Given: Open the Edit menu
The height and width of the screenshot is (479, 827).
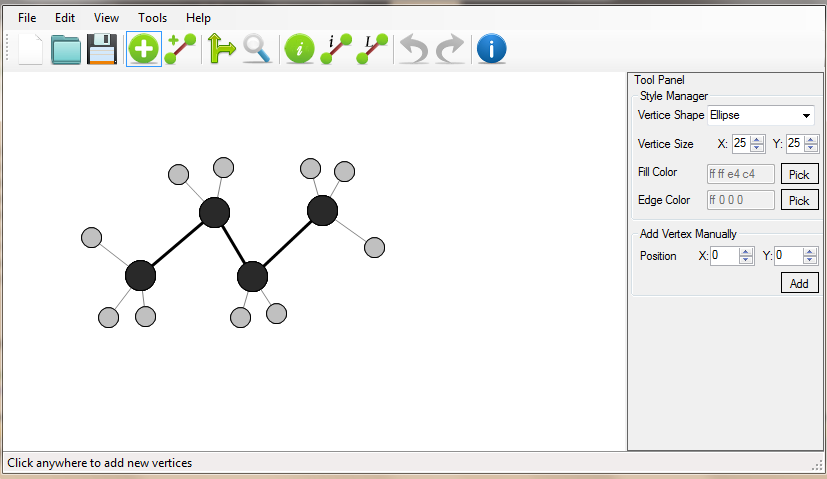Looking at the screenshot, I should [x=65, y=18].
